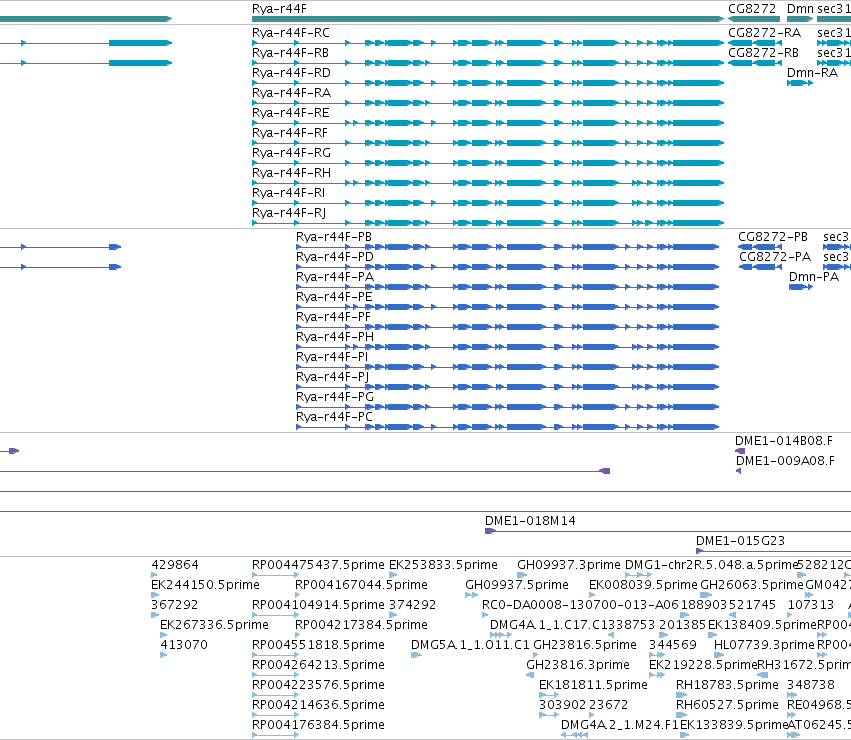Click EST RP004223576.5prime
This screenshot has width=851, height=740.
[x=318, y=686]
